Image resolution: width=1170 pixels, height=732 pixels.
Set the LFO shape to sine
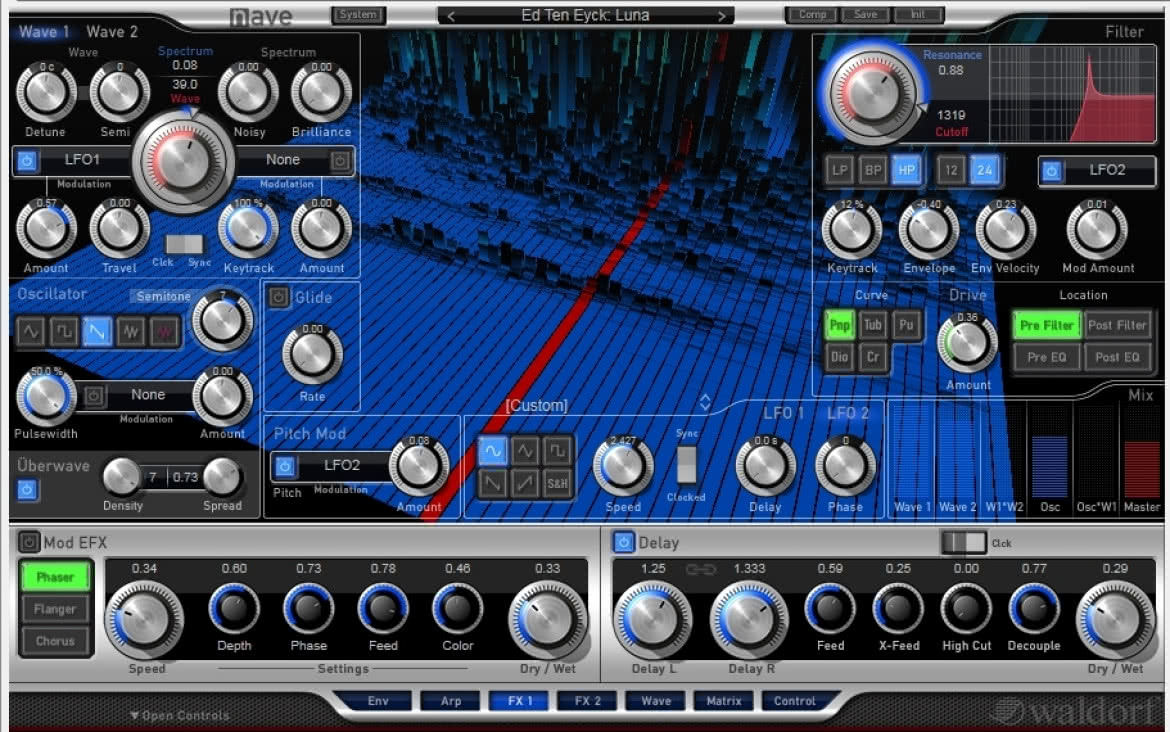492,451
